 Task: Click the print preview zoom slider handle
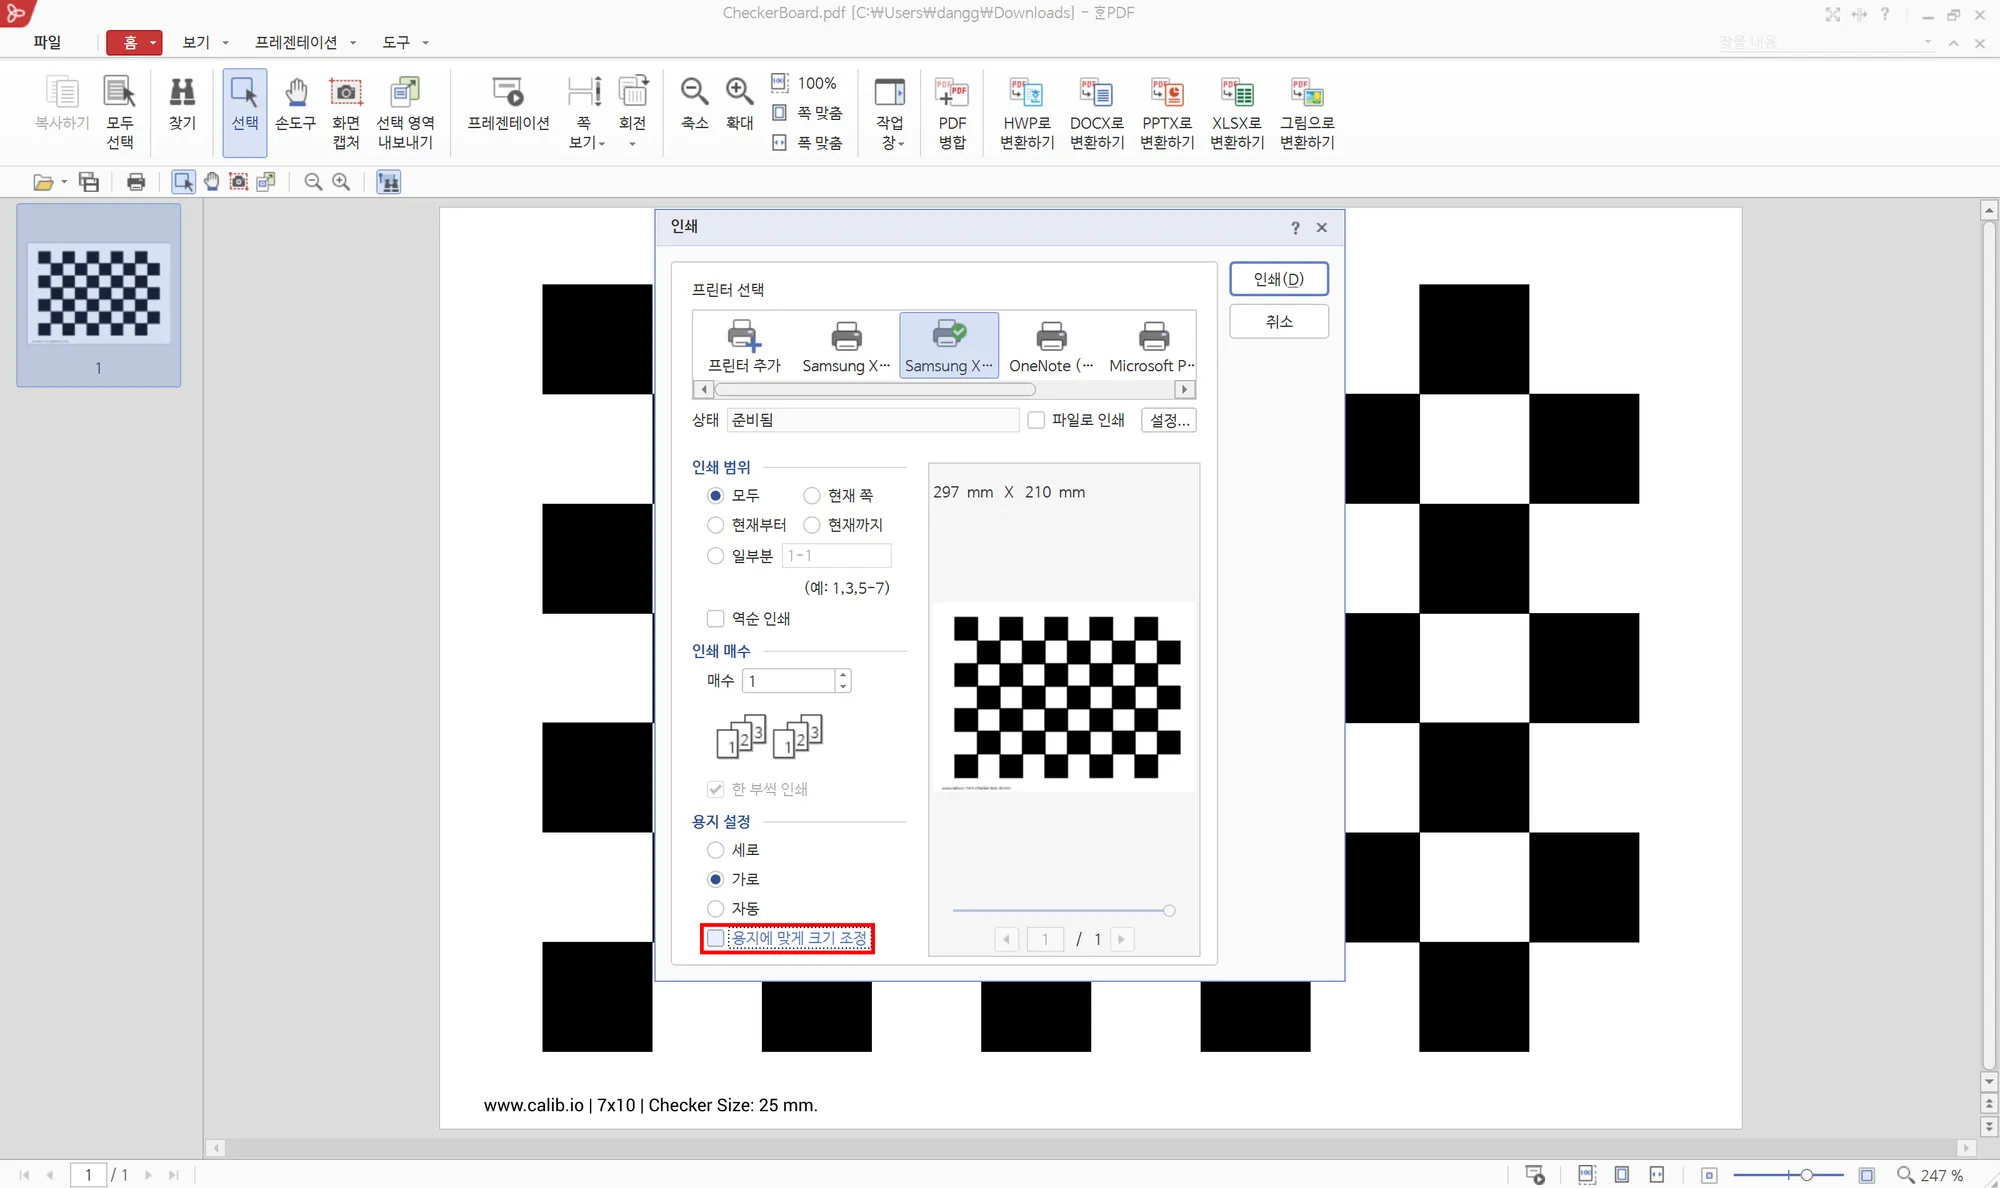click(1169, 910)
